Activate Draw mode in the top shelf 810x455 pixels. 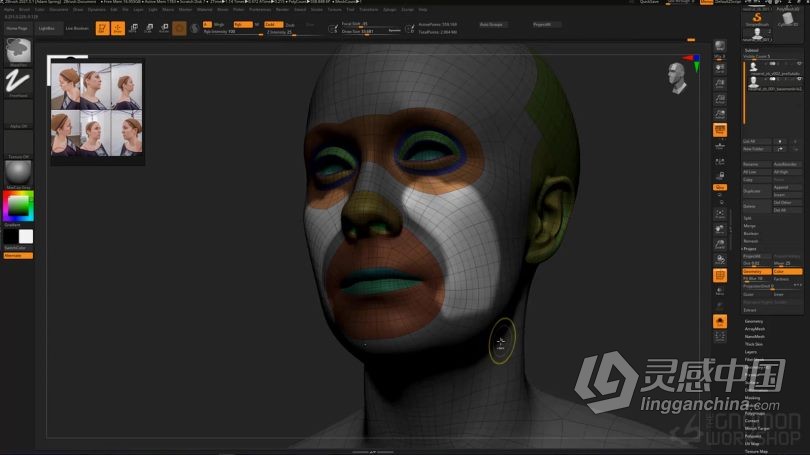(x=118, y=28)
